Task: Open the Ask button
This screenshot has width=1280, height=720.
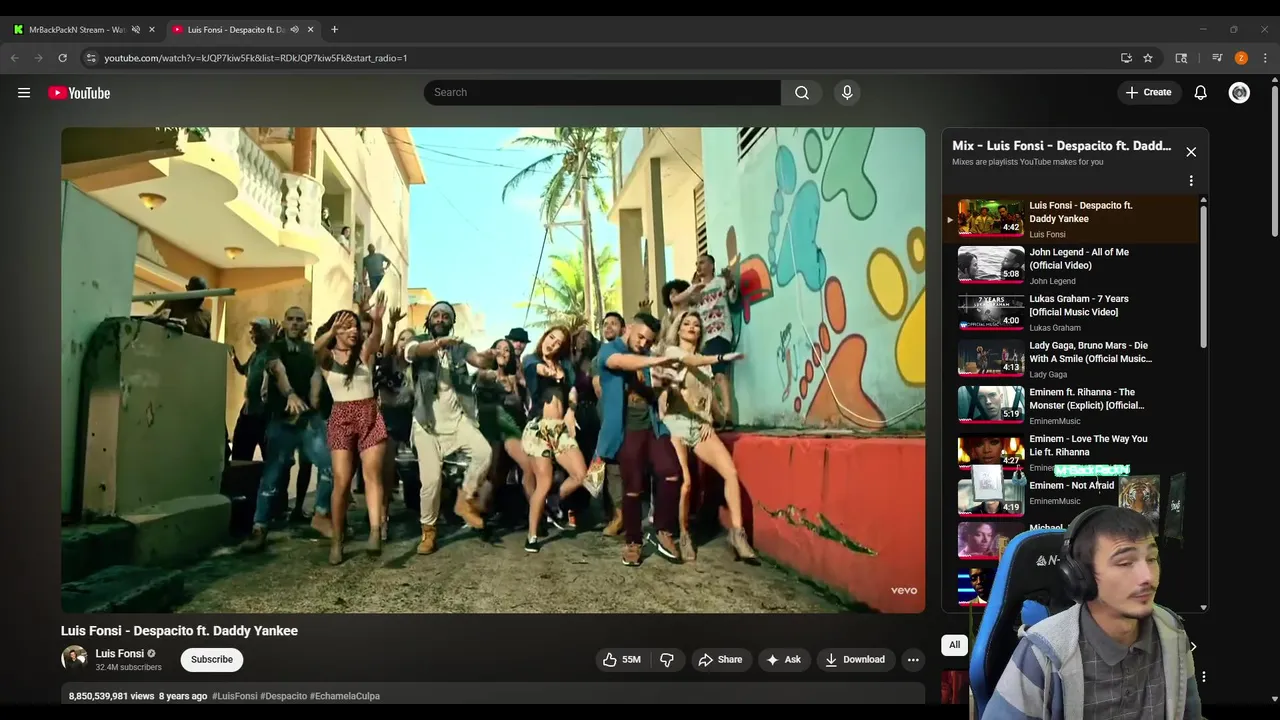Action: click(x=783, y=659)
